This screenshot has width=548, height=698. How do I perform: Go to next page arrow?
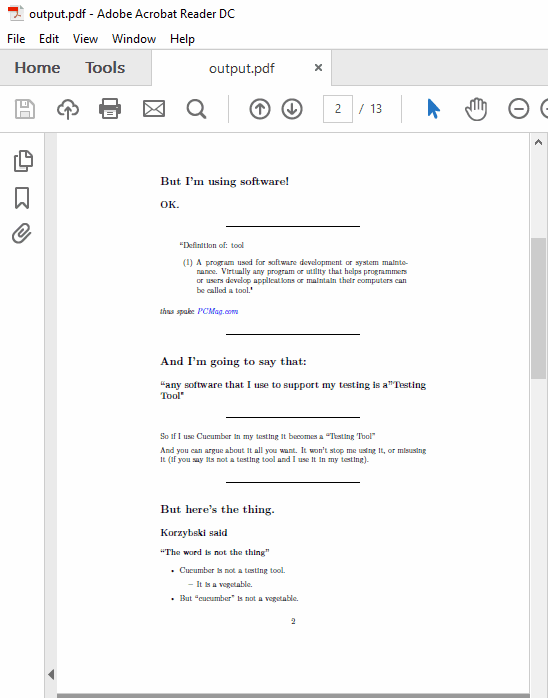pos(292,109)
